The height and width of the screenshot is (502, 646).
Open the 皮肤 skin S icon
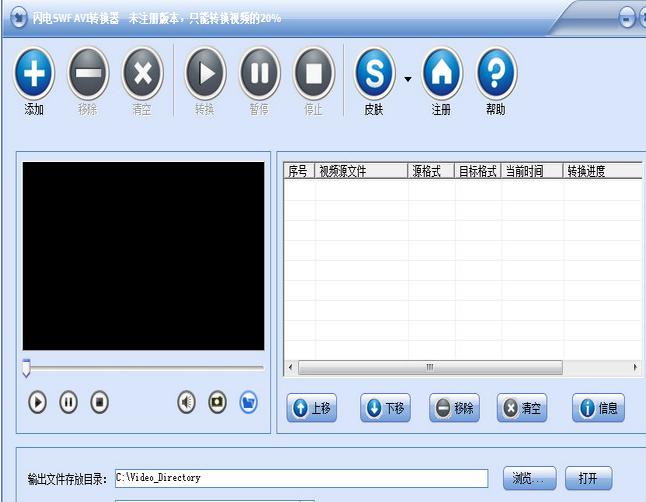coord(374,73)
